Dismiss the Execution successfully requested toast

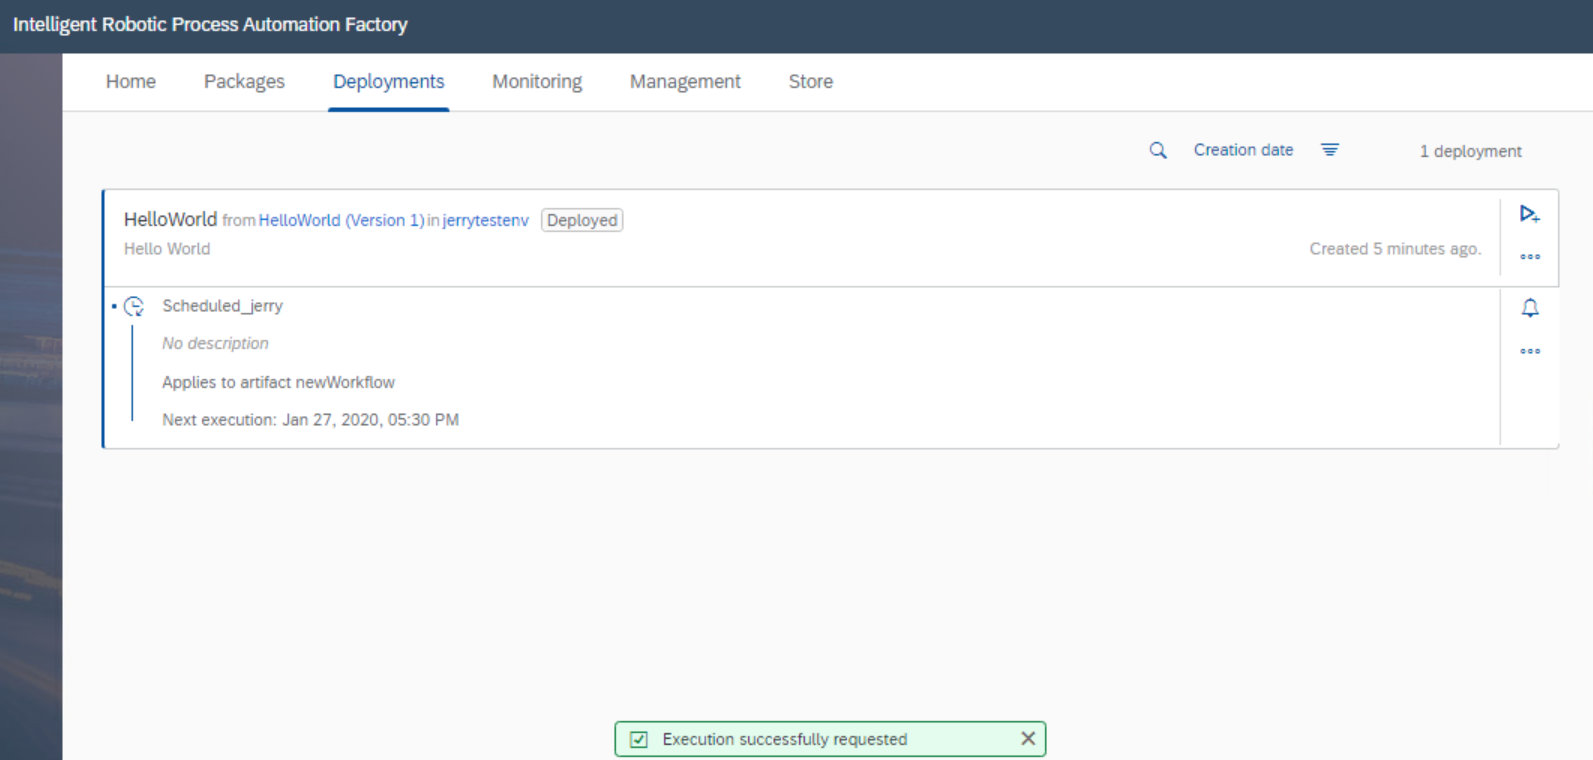coord(1028,739)
